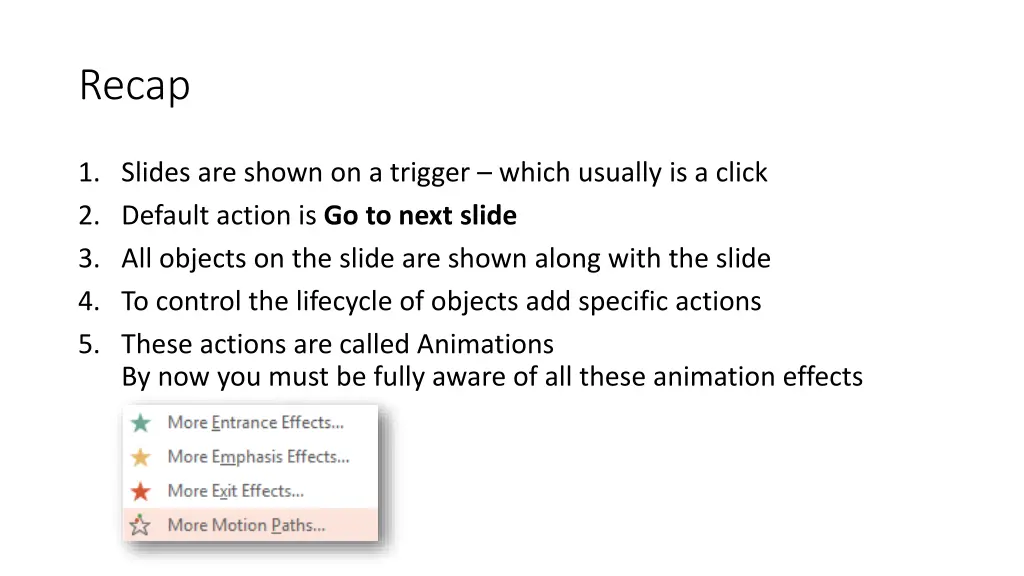Click list number 3.
Viewport: 1024px width, 576px height.
89,259
